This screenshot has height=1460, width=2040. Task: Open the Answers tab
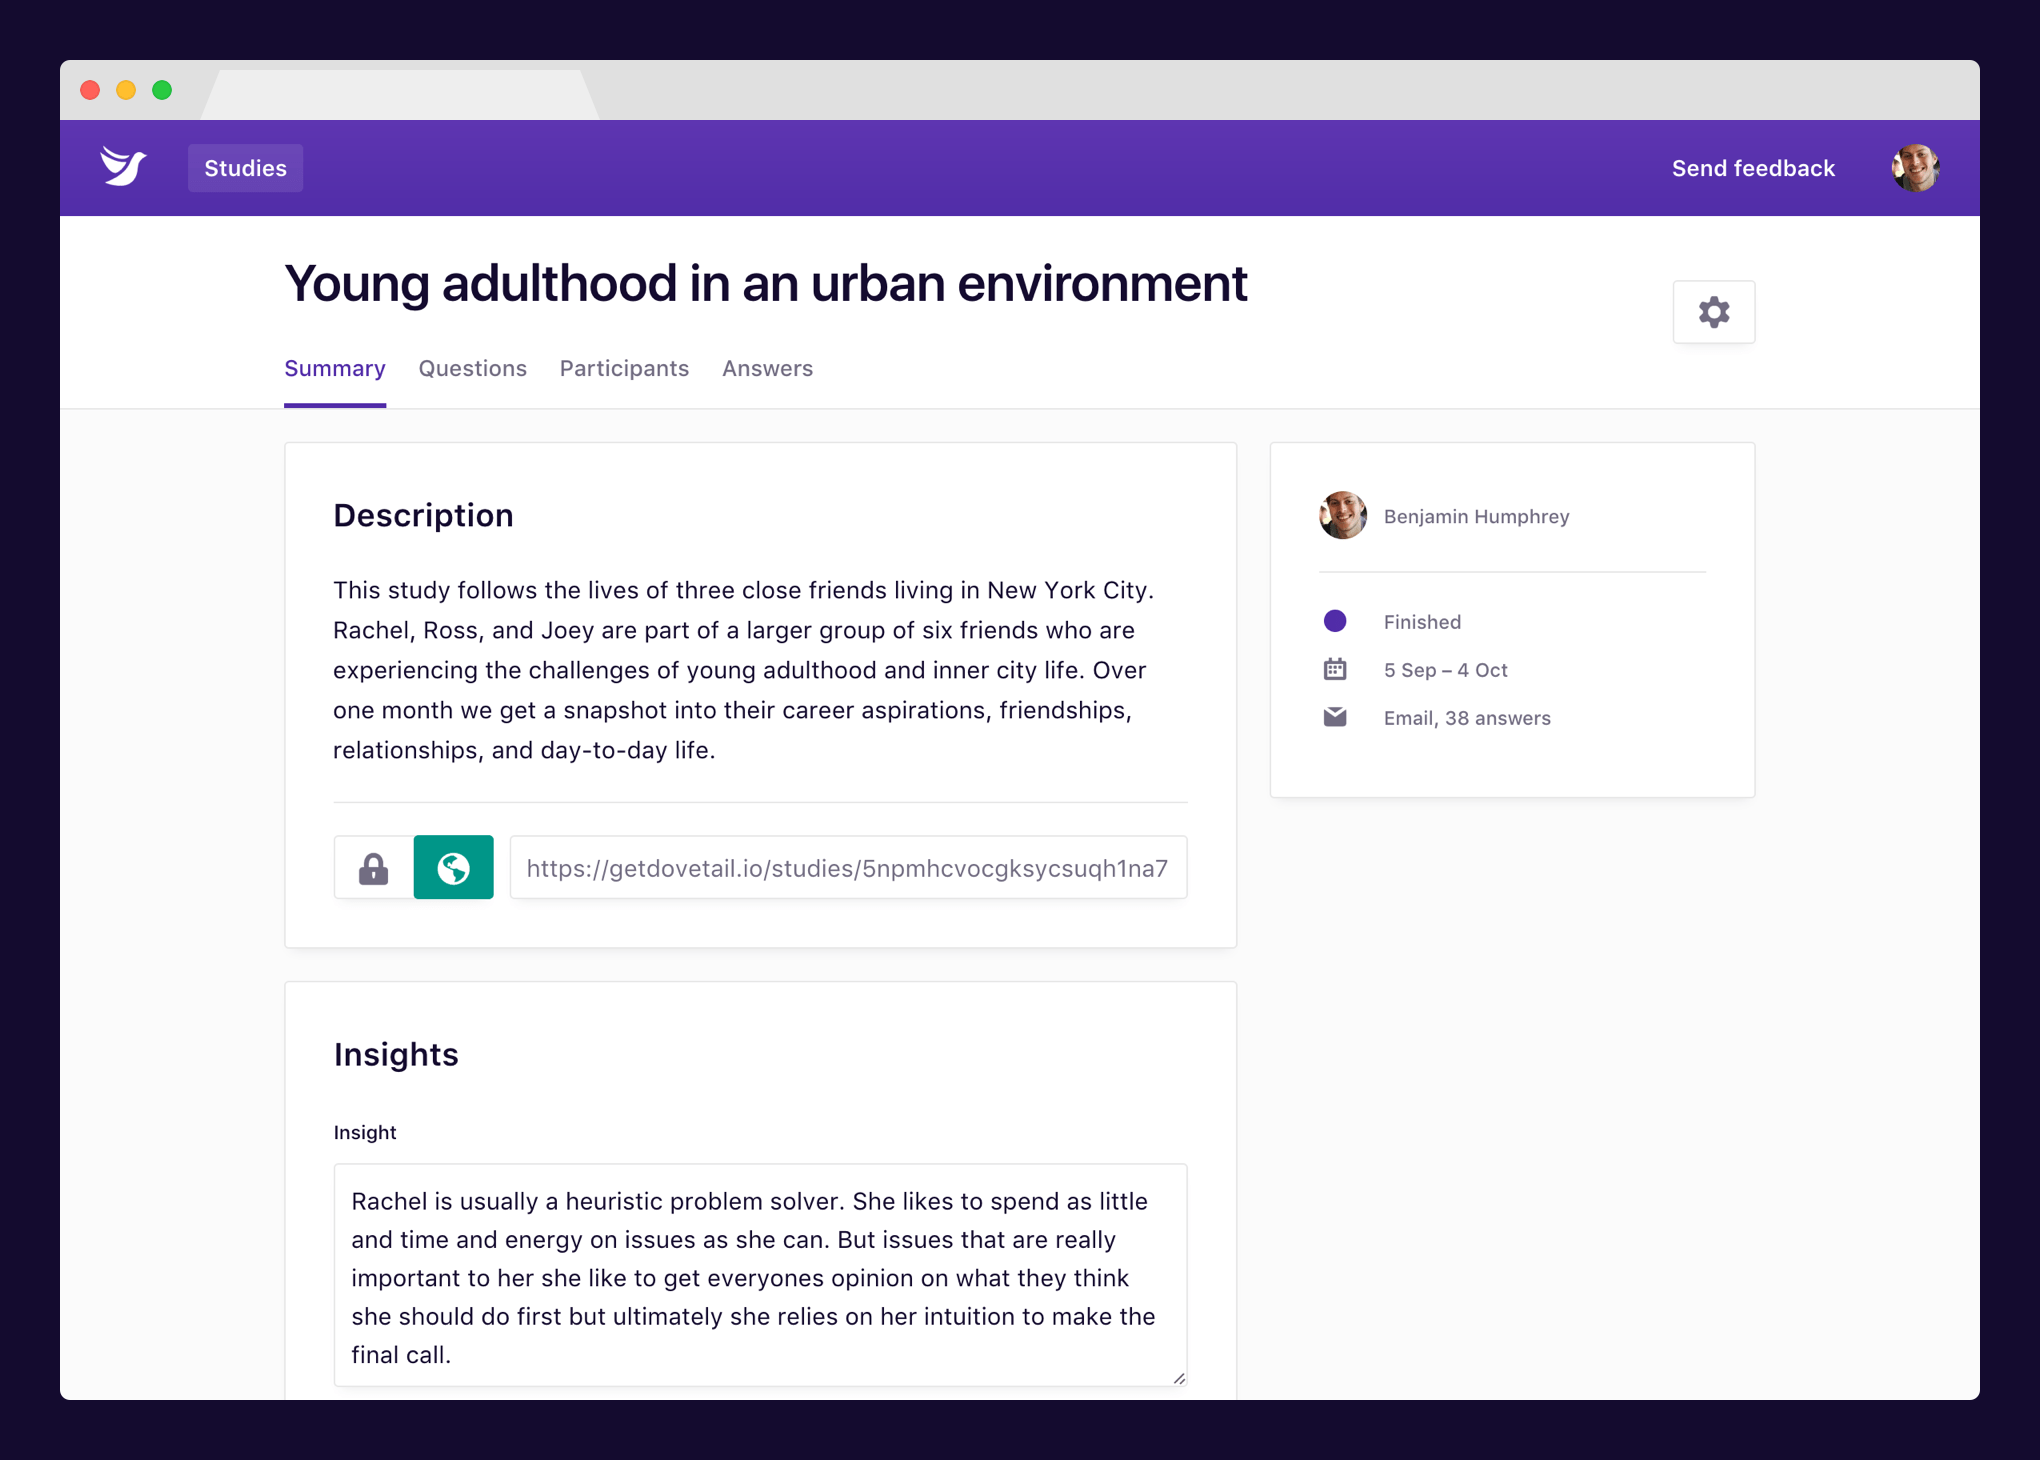[x=767, y=369]
